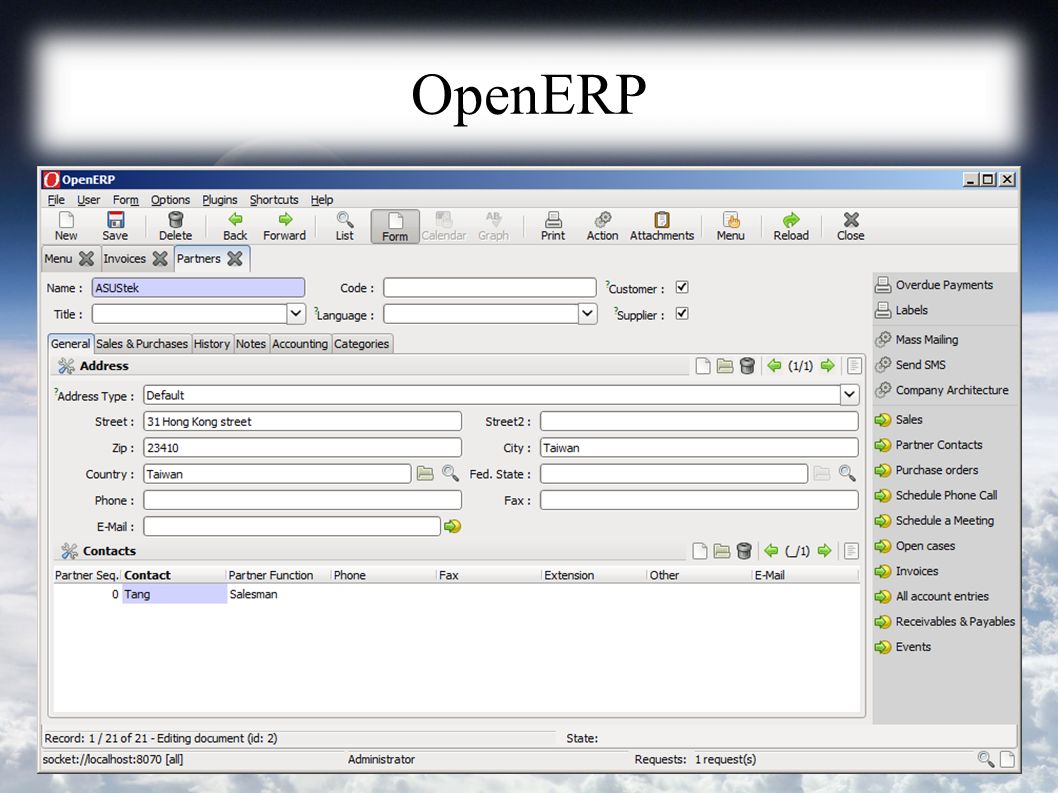Go to next Contacts record
Viewport: 1058px width, 793px height.
point(825,551)
